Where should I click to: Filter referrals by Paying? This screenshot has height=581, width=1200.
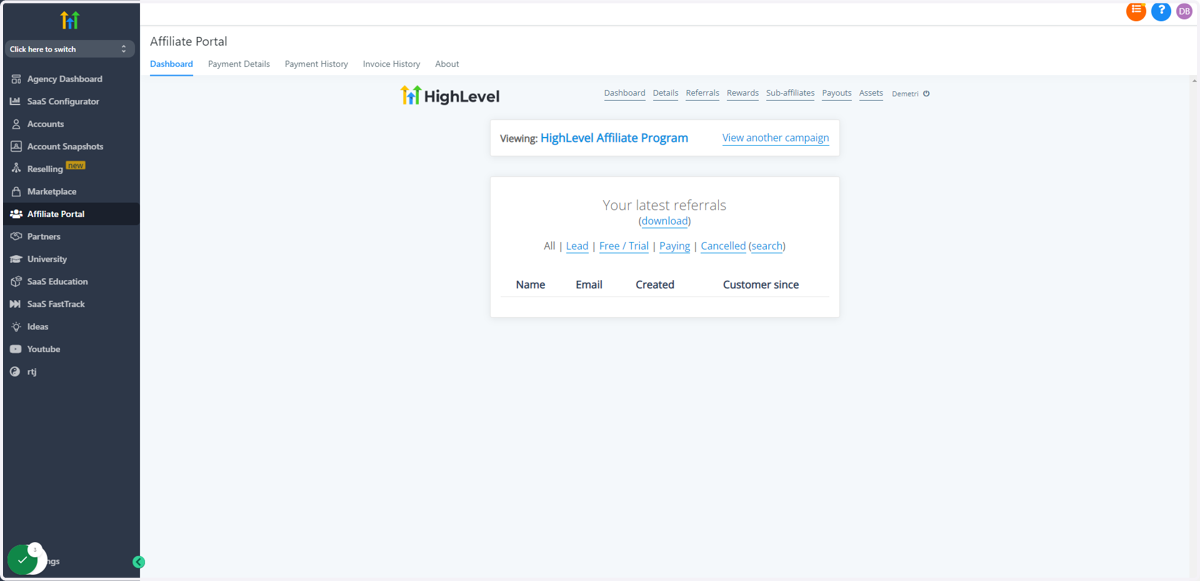(674, 246)
